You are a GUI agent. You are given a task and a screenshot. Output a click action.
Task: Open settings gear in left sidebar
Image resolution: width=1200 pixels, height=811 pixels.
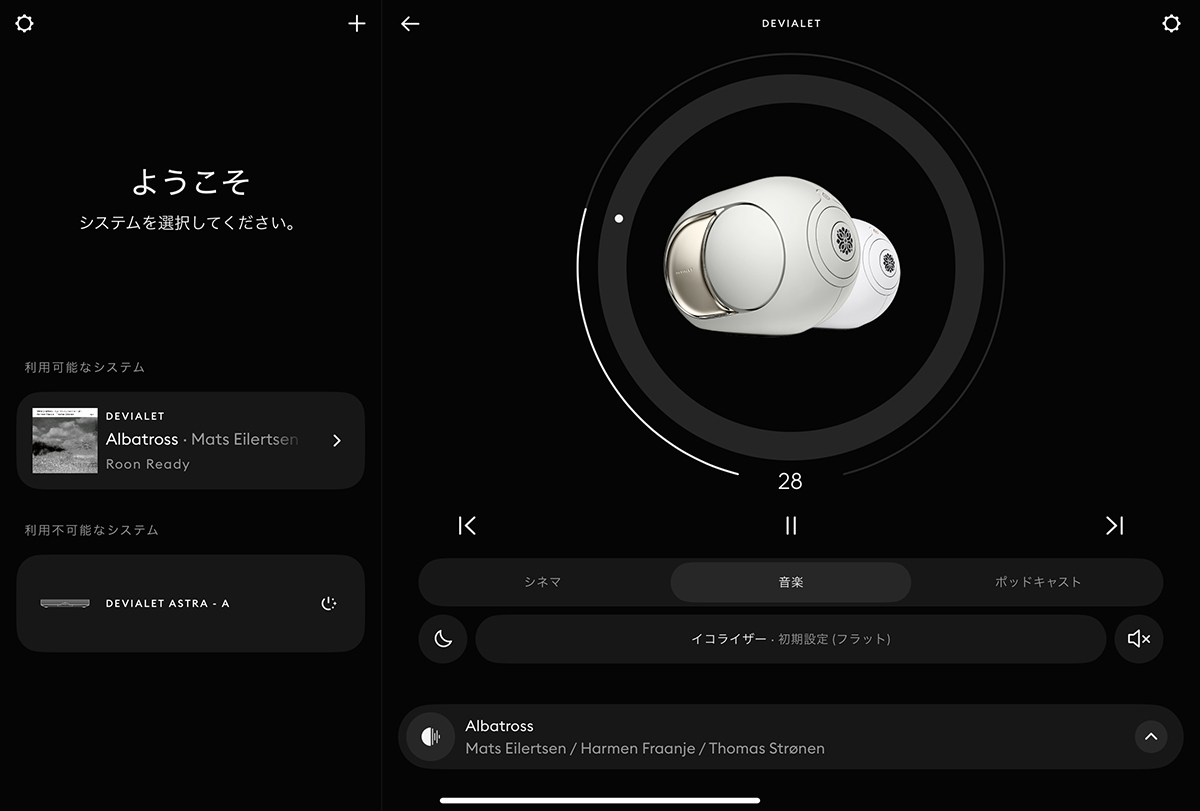[24, 24]
